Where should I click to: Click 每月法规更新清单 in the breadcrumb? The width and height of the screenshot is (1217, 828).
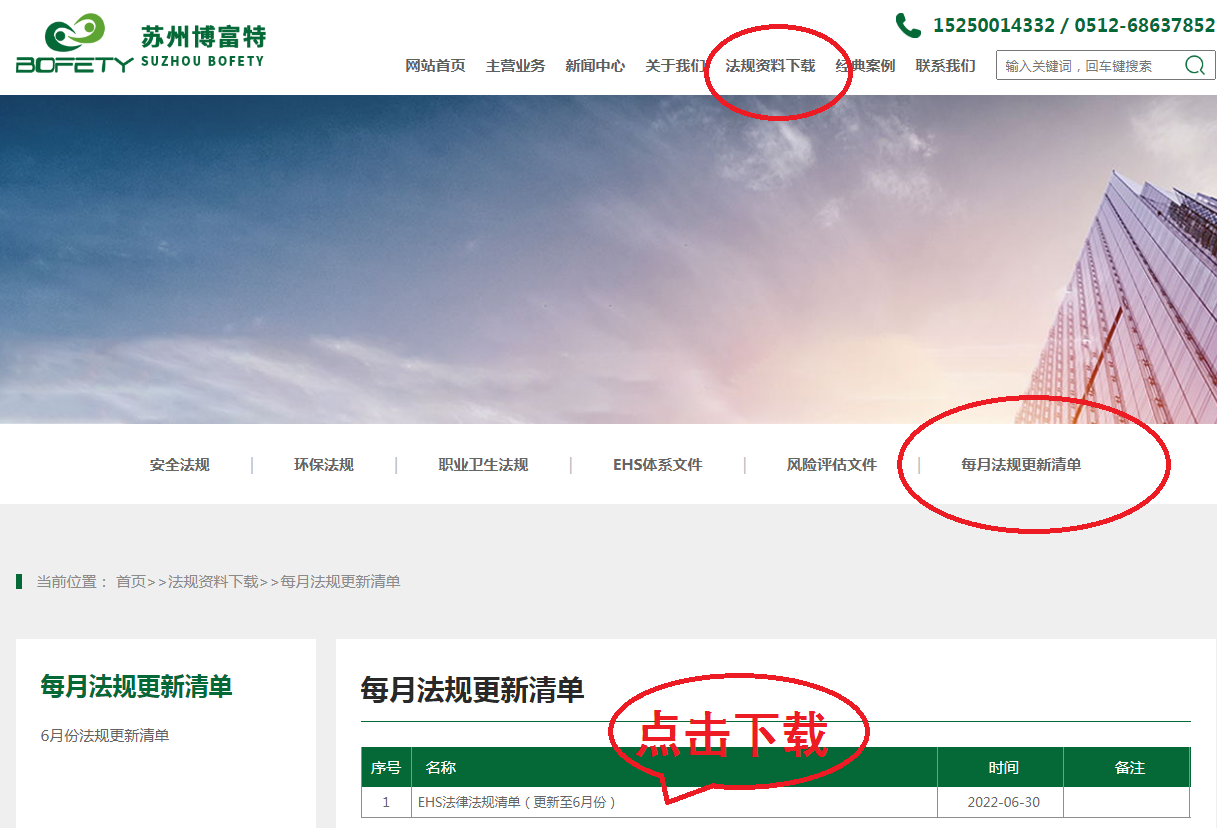tap(340, 582)
